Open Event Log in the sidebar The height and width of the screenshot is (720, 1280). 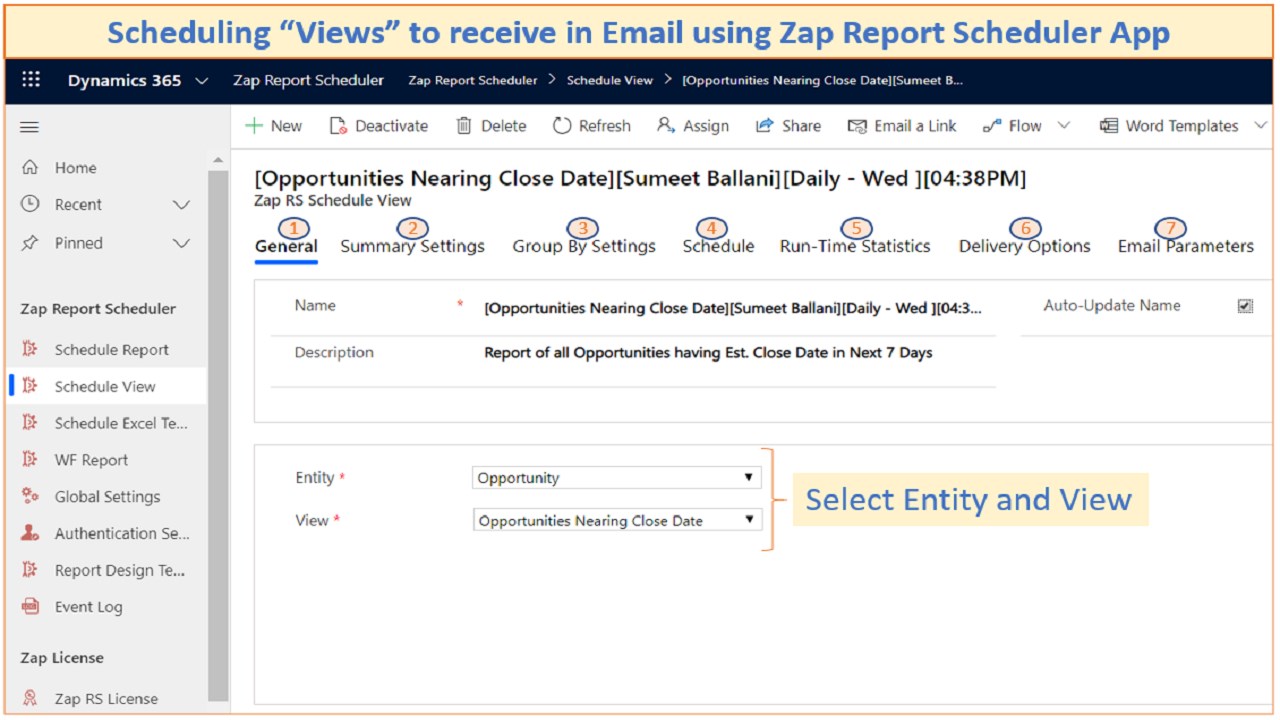point(88,606)
